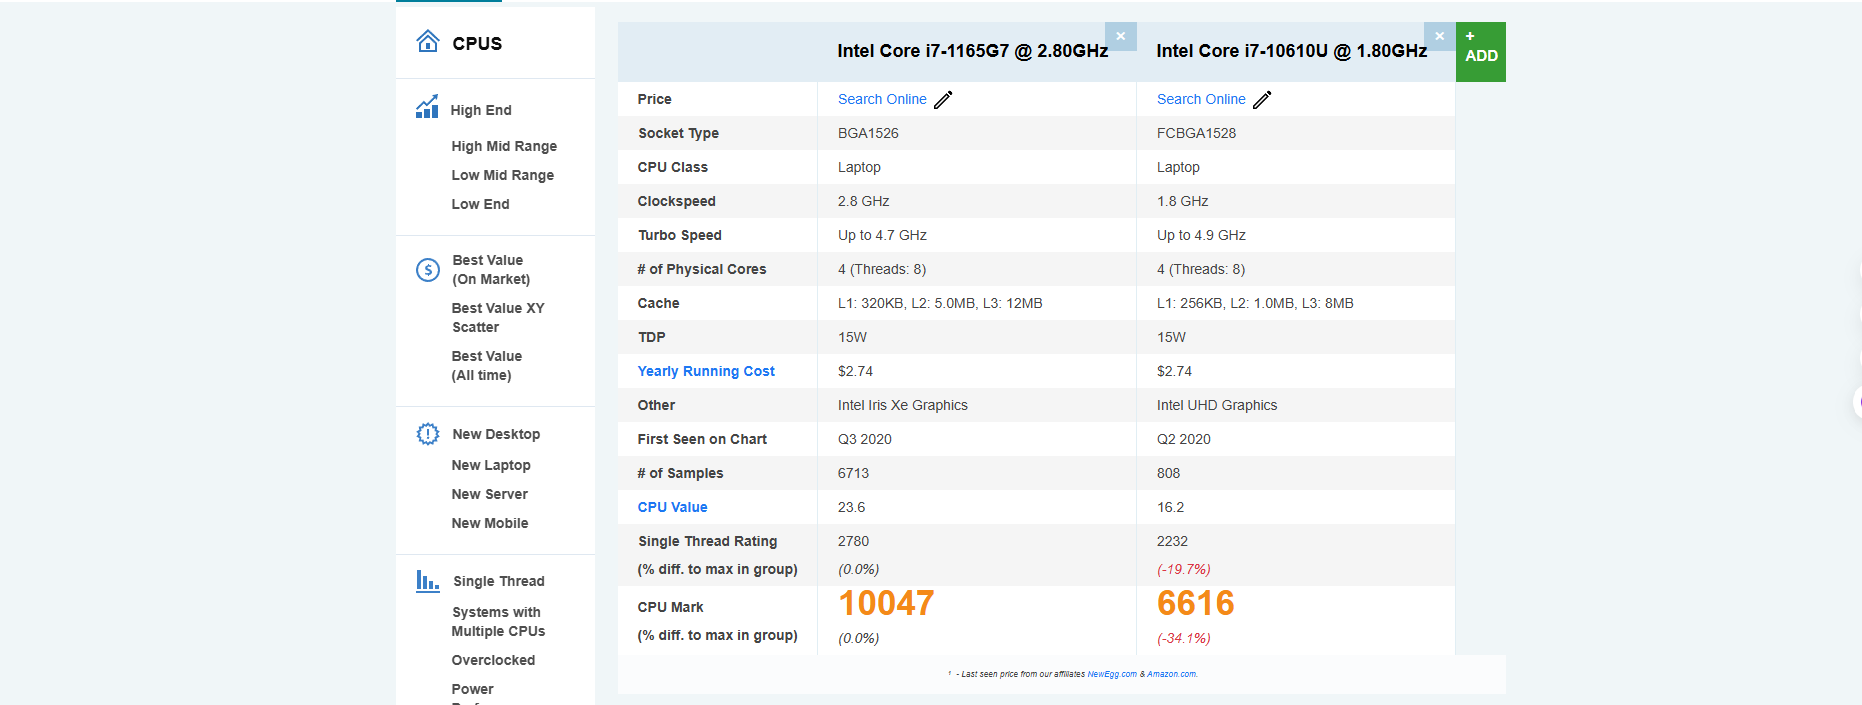The width and height of the screenshot is (1862, 705).
Task: Click the Intel Core i7-10610U @ 1.80GHz heading
Action: (x=1292, y=51)
